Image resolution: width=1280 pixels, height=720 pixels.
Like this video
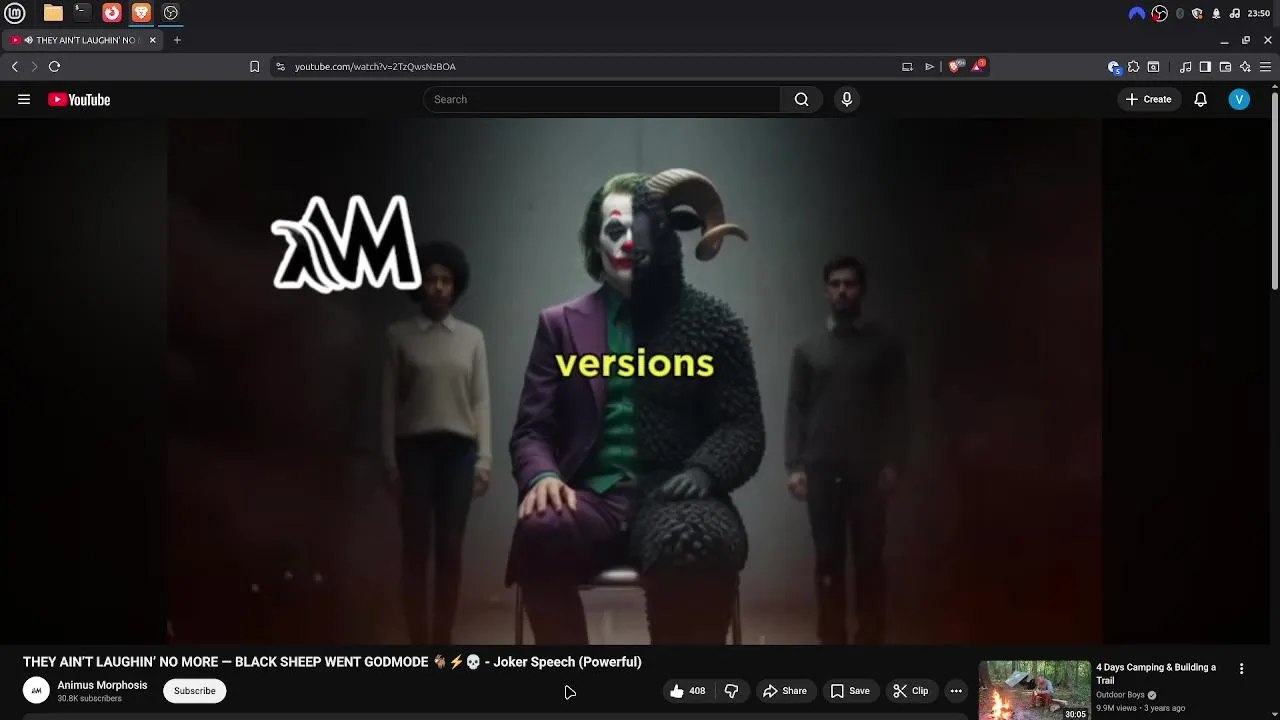(688, 691)
